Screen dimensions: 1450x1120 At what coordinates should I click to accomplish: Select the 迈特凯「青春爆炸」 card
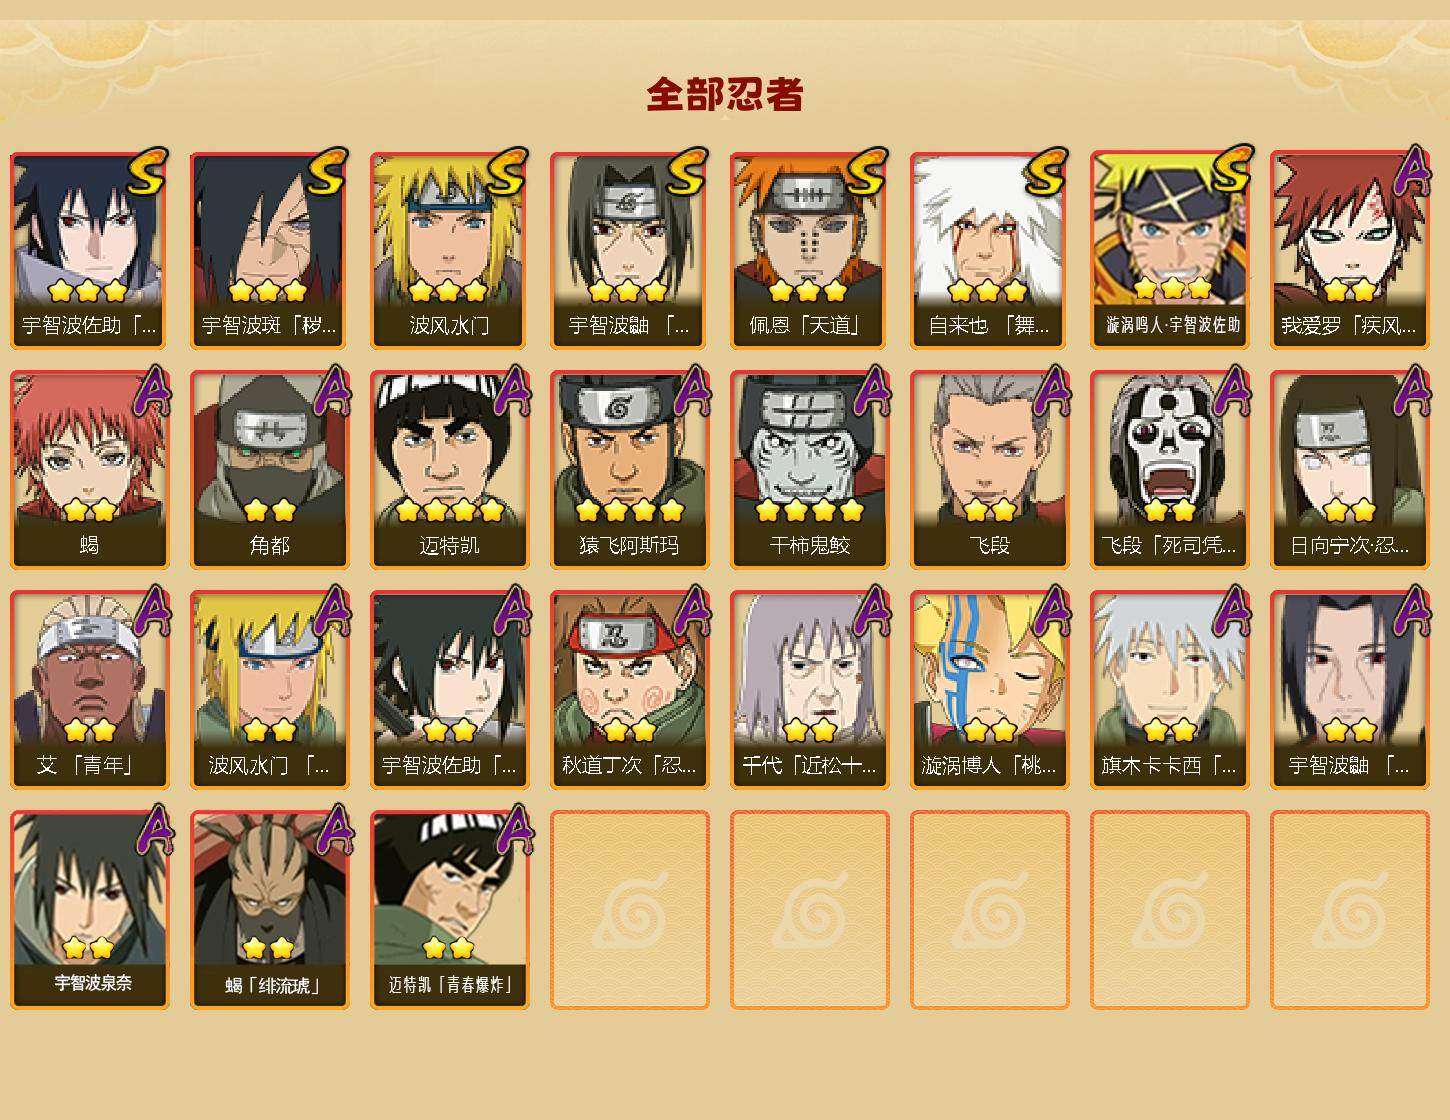449,910
